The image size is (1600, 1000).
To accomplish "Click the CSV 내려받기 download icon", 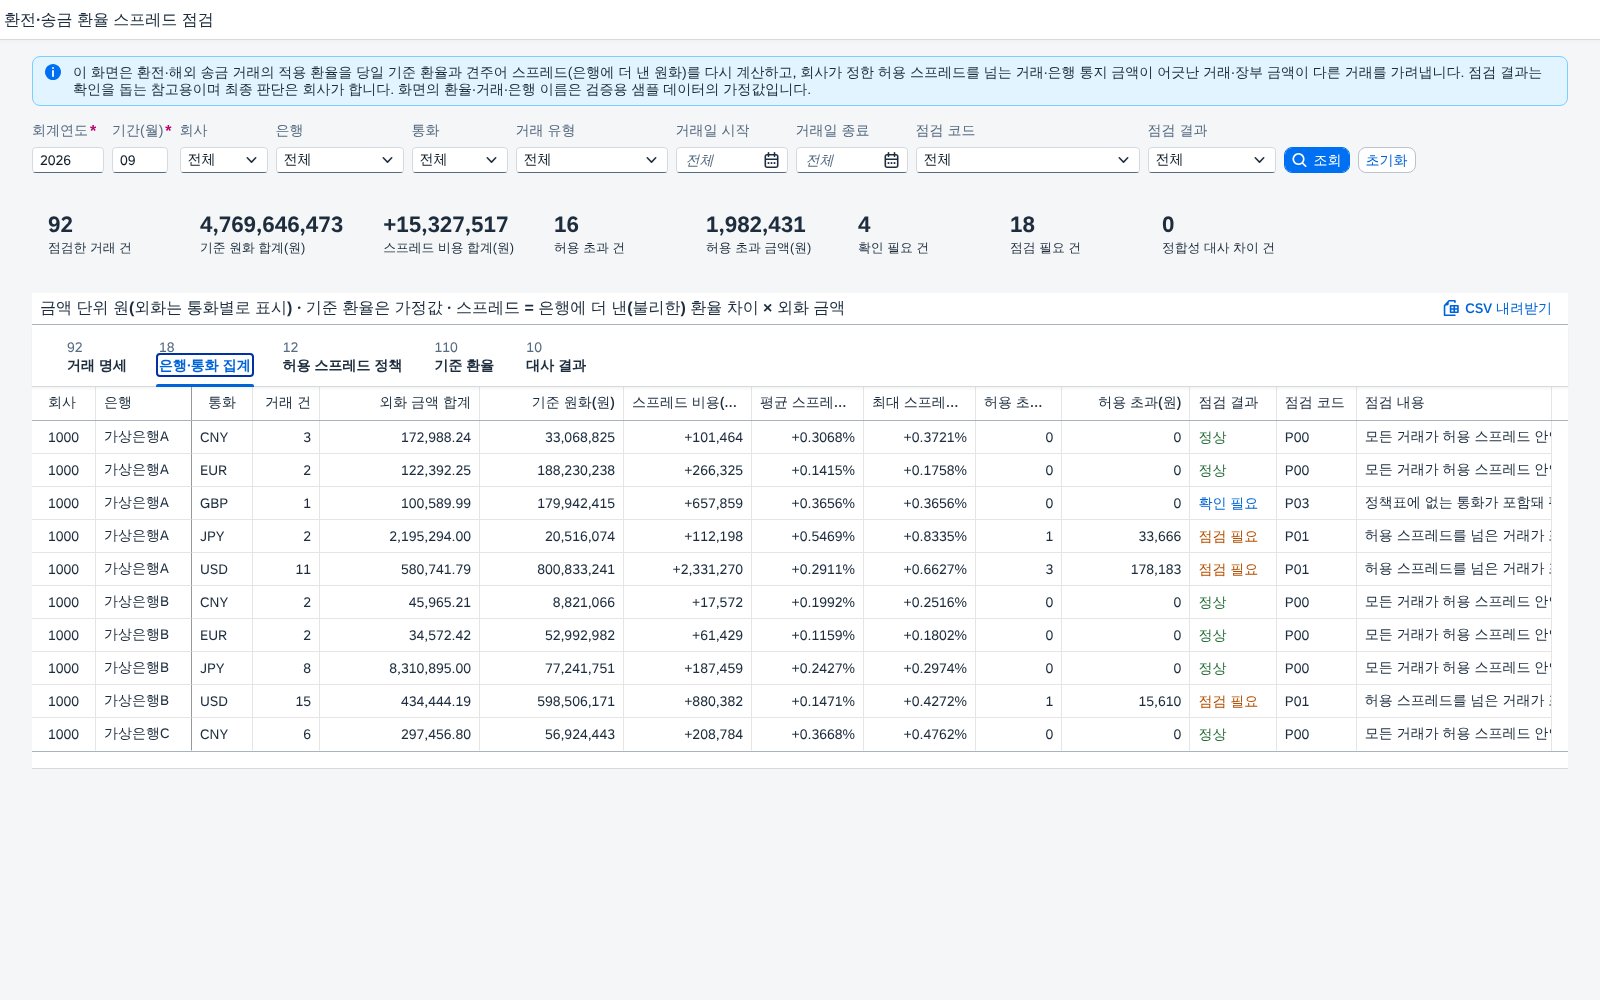I will 1451,308.
